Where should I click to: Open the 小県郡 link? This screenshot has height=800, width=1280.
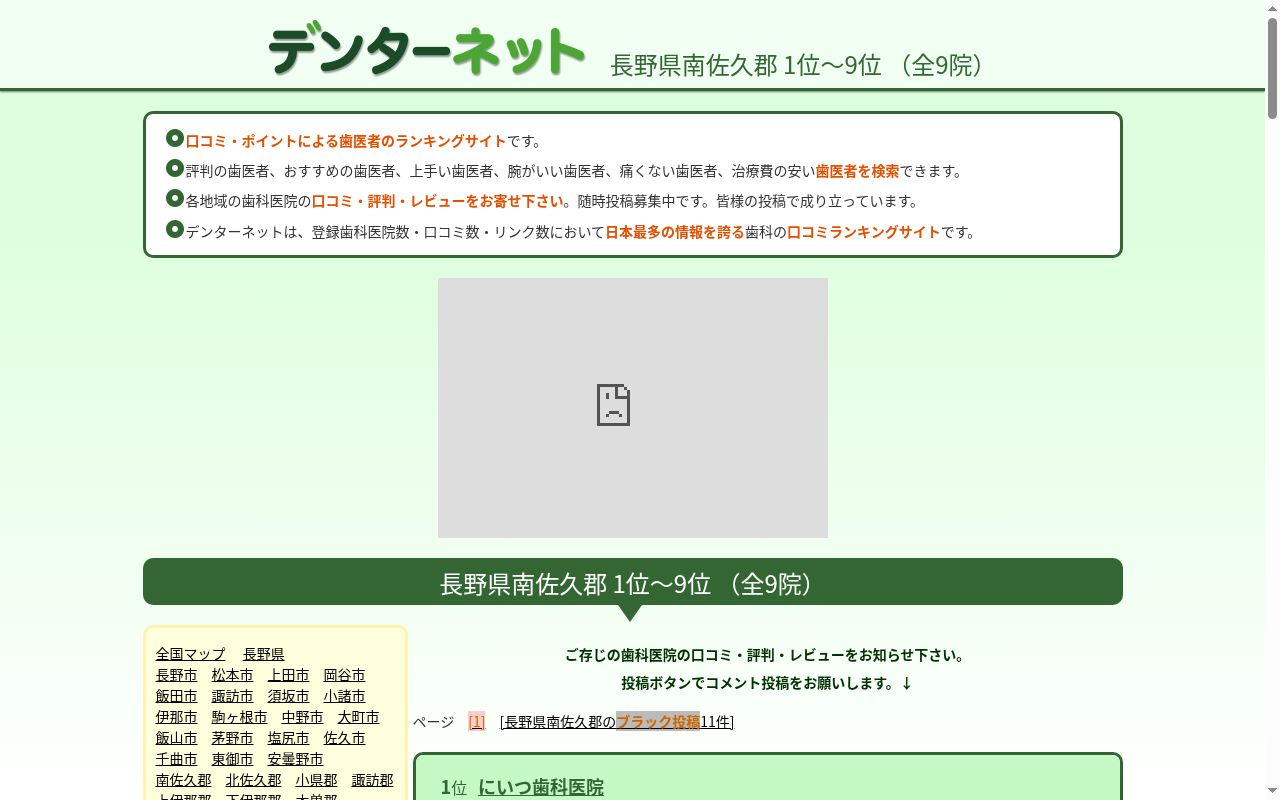tap(317, 780)
